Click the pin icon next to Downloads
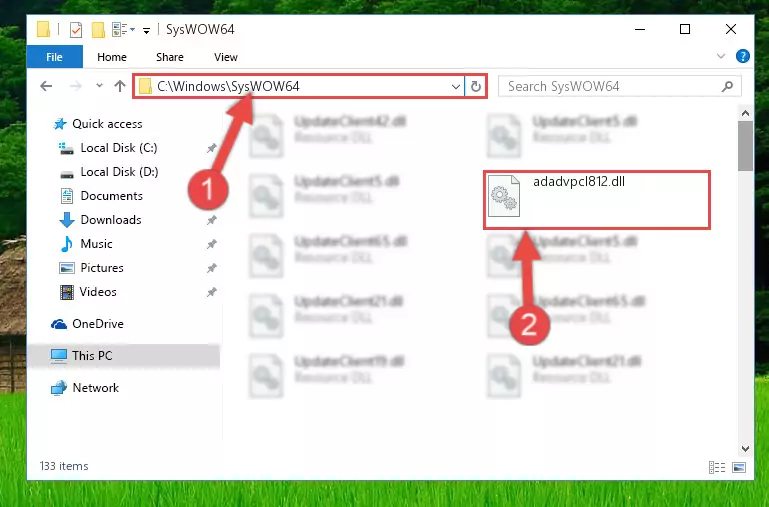 point(211,220)
